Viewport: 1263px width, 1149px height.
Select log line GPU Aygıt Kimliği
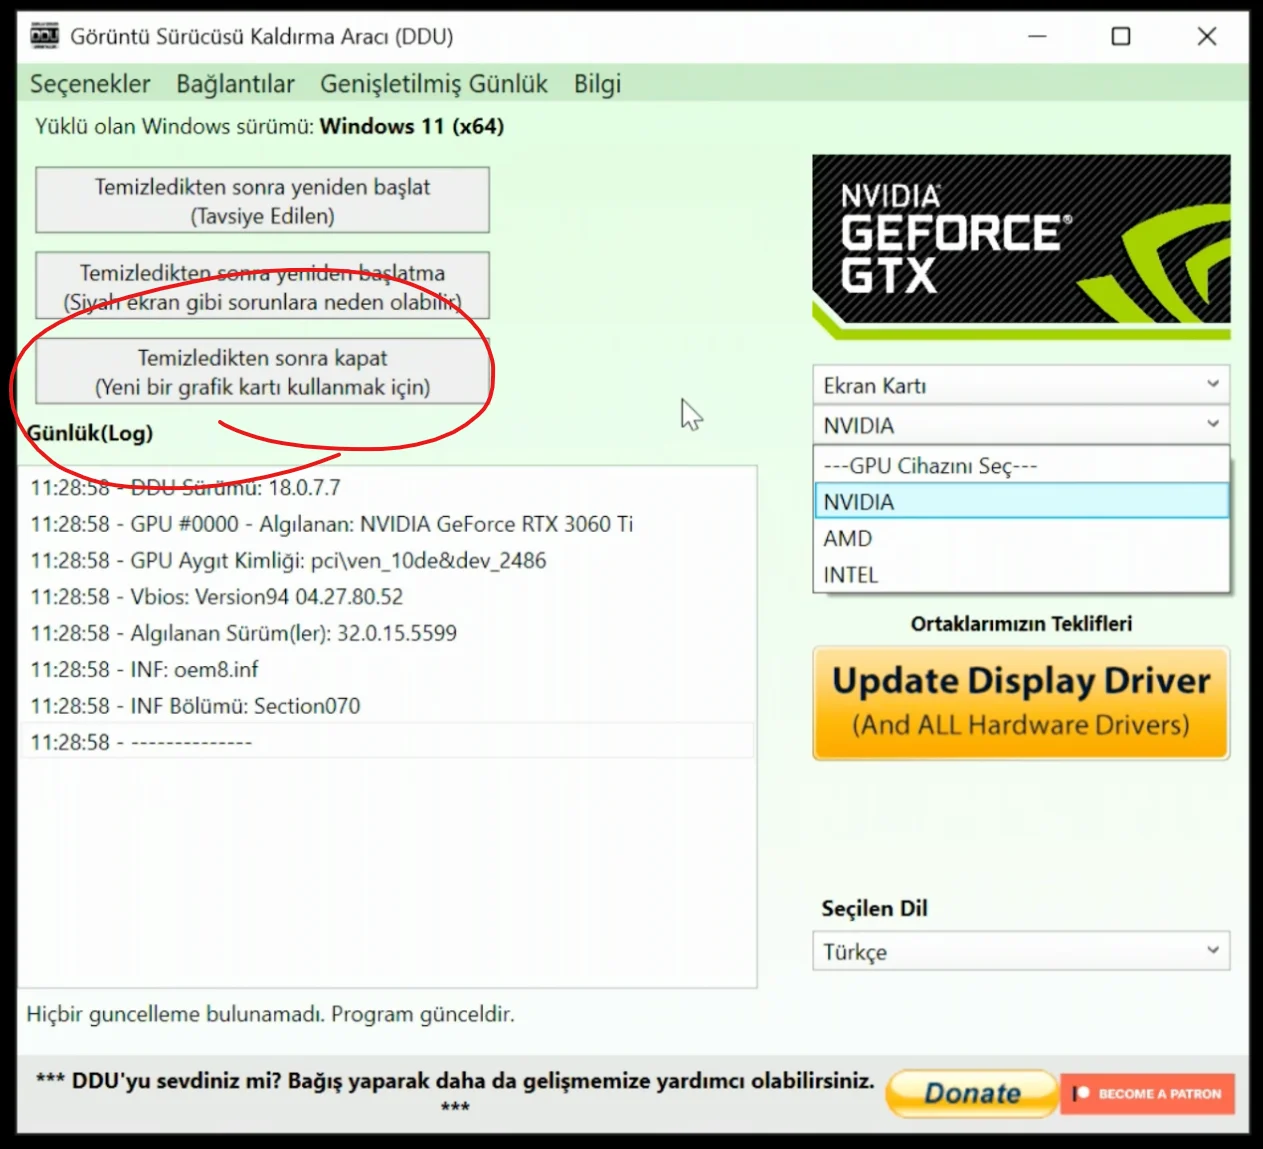tap(387, 561)
